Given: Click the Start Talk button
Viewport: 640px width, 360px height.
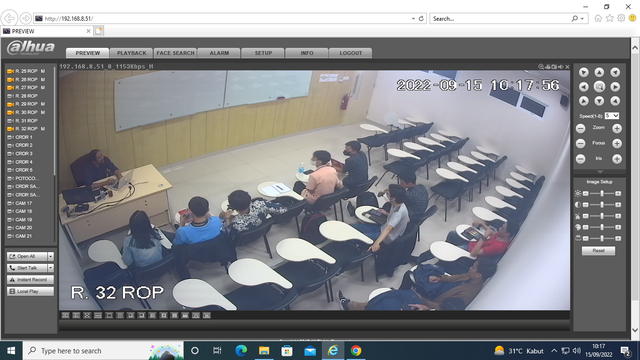Looking at the screenshot, I should click(27, 268).
